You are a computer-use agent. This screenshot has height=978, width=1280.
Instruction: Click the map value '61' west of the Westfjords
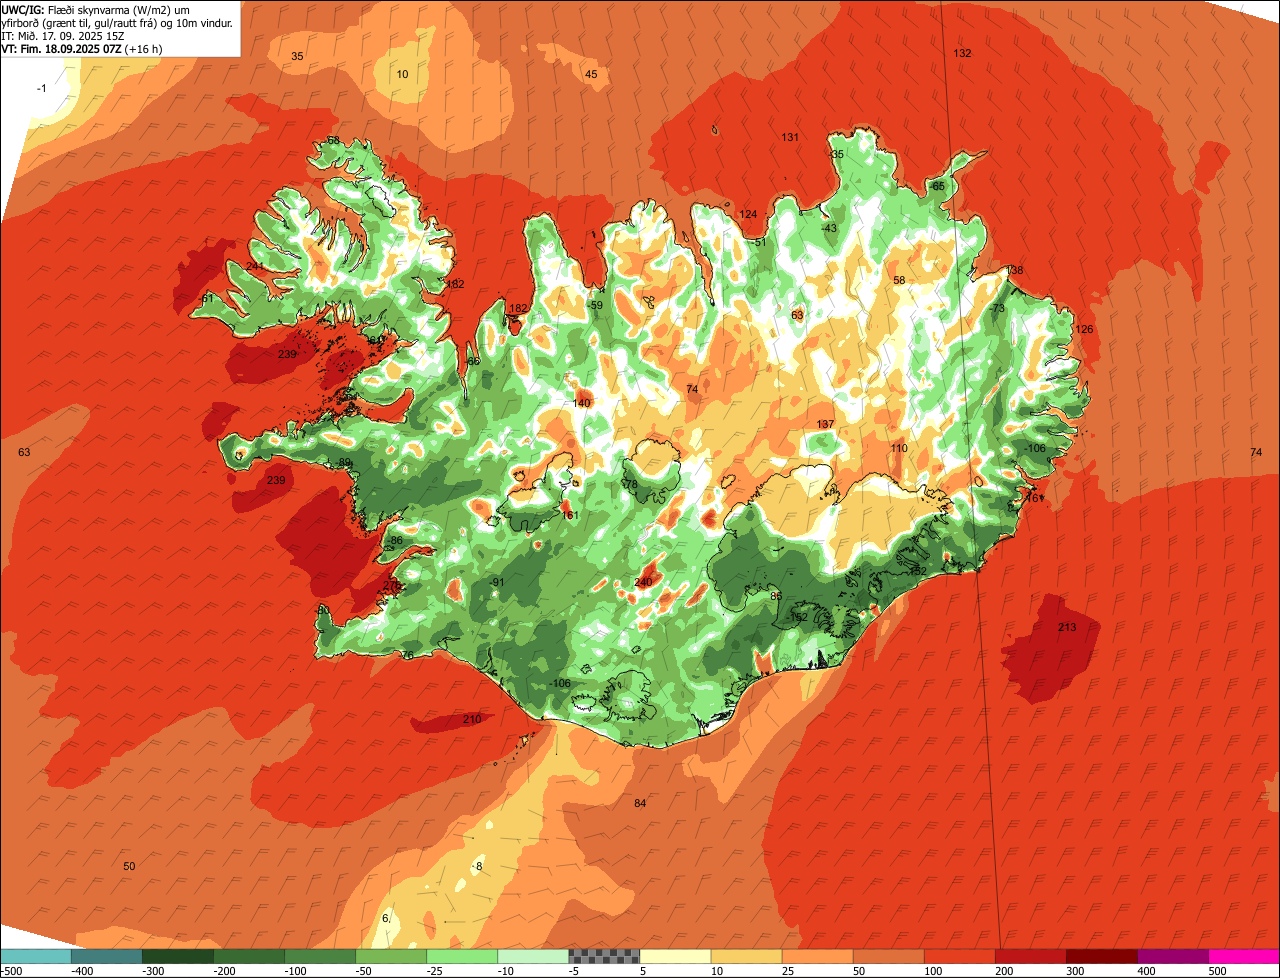pyautogui.click(x=208, y=298)
